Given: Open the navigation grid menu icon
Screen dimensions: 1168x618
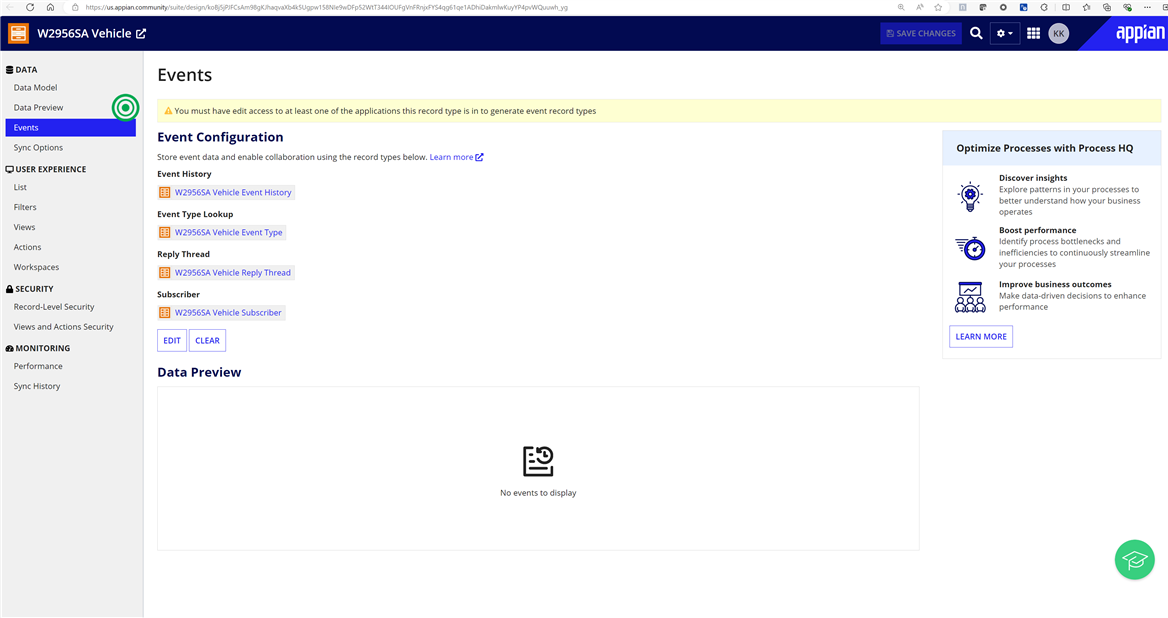Looking at the screenshot, I should pyautogui.click(x=1033, y=34).
